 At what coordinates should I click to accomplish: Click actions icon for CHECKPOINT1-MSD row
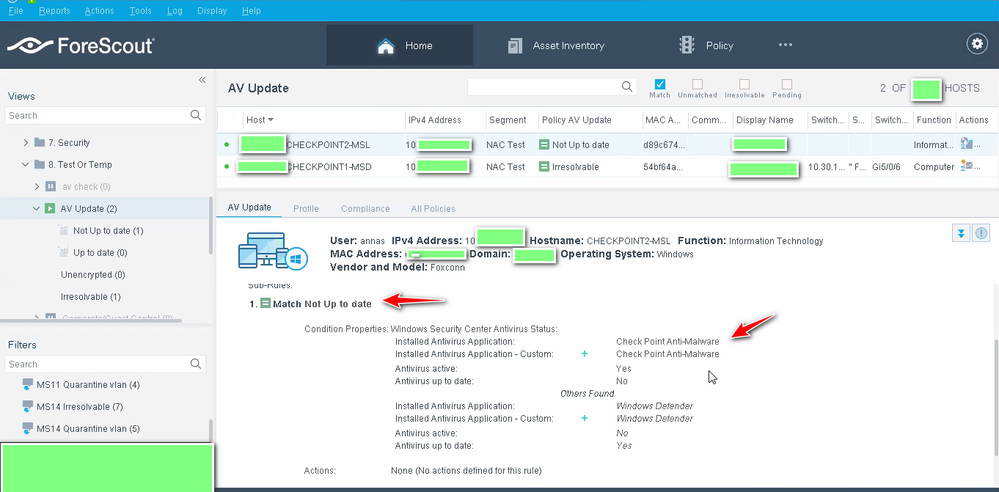[x=966, y=166]
